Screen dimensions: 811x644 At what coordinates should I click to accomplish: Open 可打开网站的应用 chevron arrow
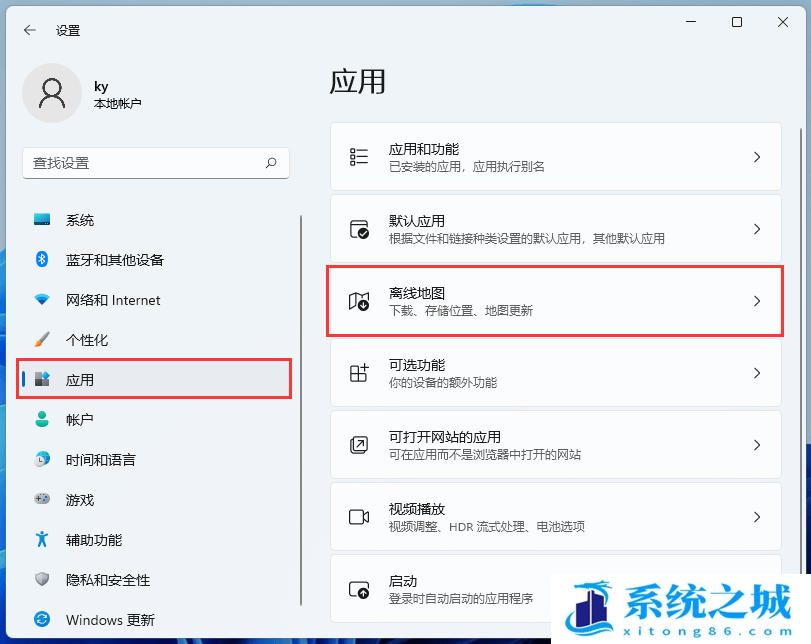coord(757,445)
